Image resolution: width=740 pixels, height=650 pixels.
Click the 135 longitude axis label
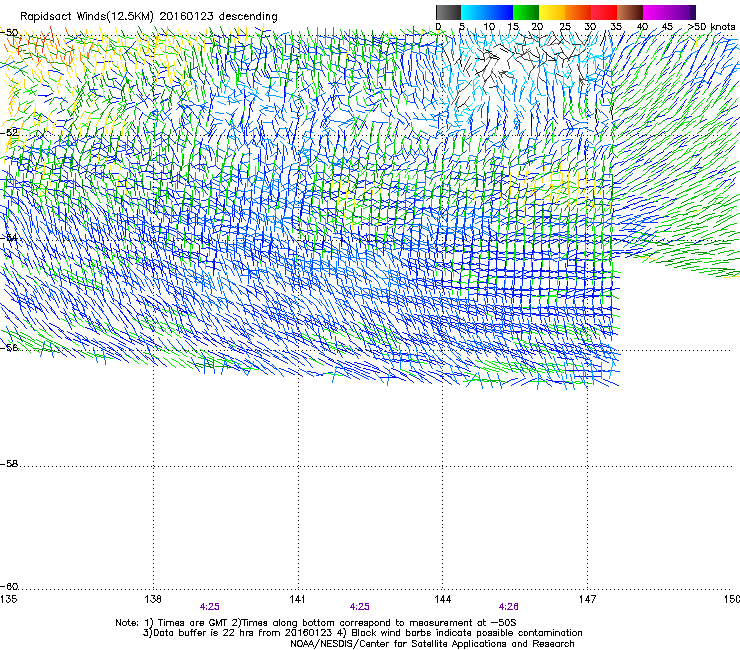[8, 599]
